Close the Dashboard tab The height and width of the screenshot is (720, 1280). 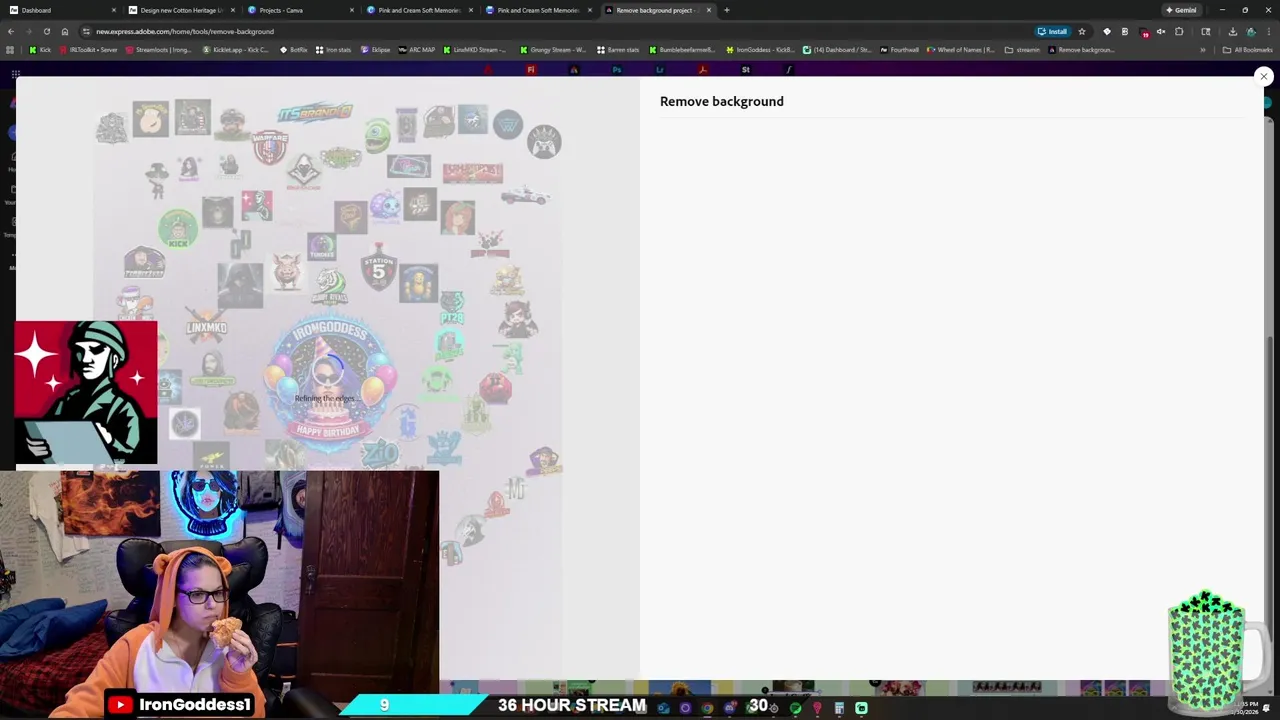coord(114,10)
